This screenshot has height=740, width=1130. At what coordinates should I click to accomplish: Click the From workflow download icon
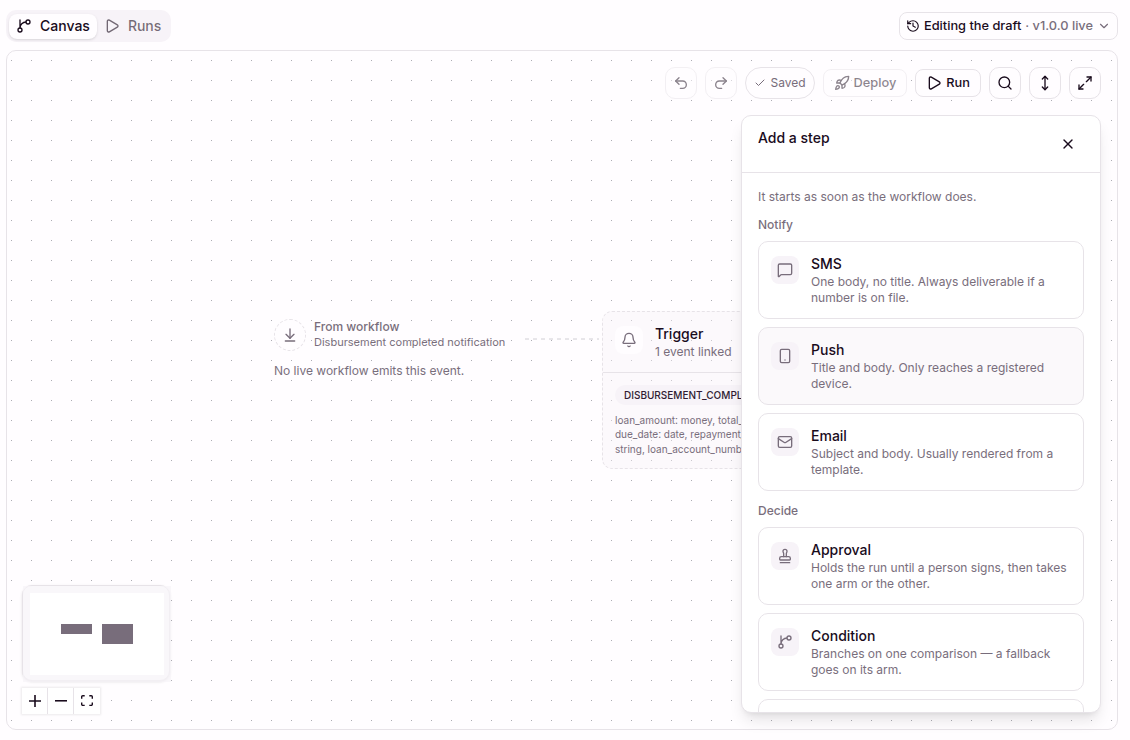point(290,335)
